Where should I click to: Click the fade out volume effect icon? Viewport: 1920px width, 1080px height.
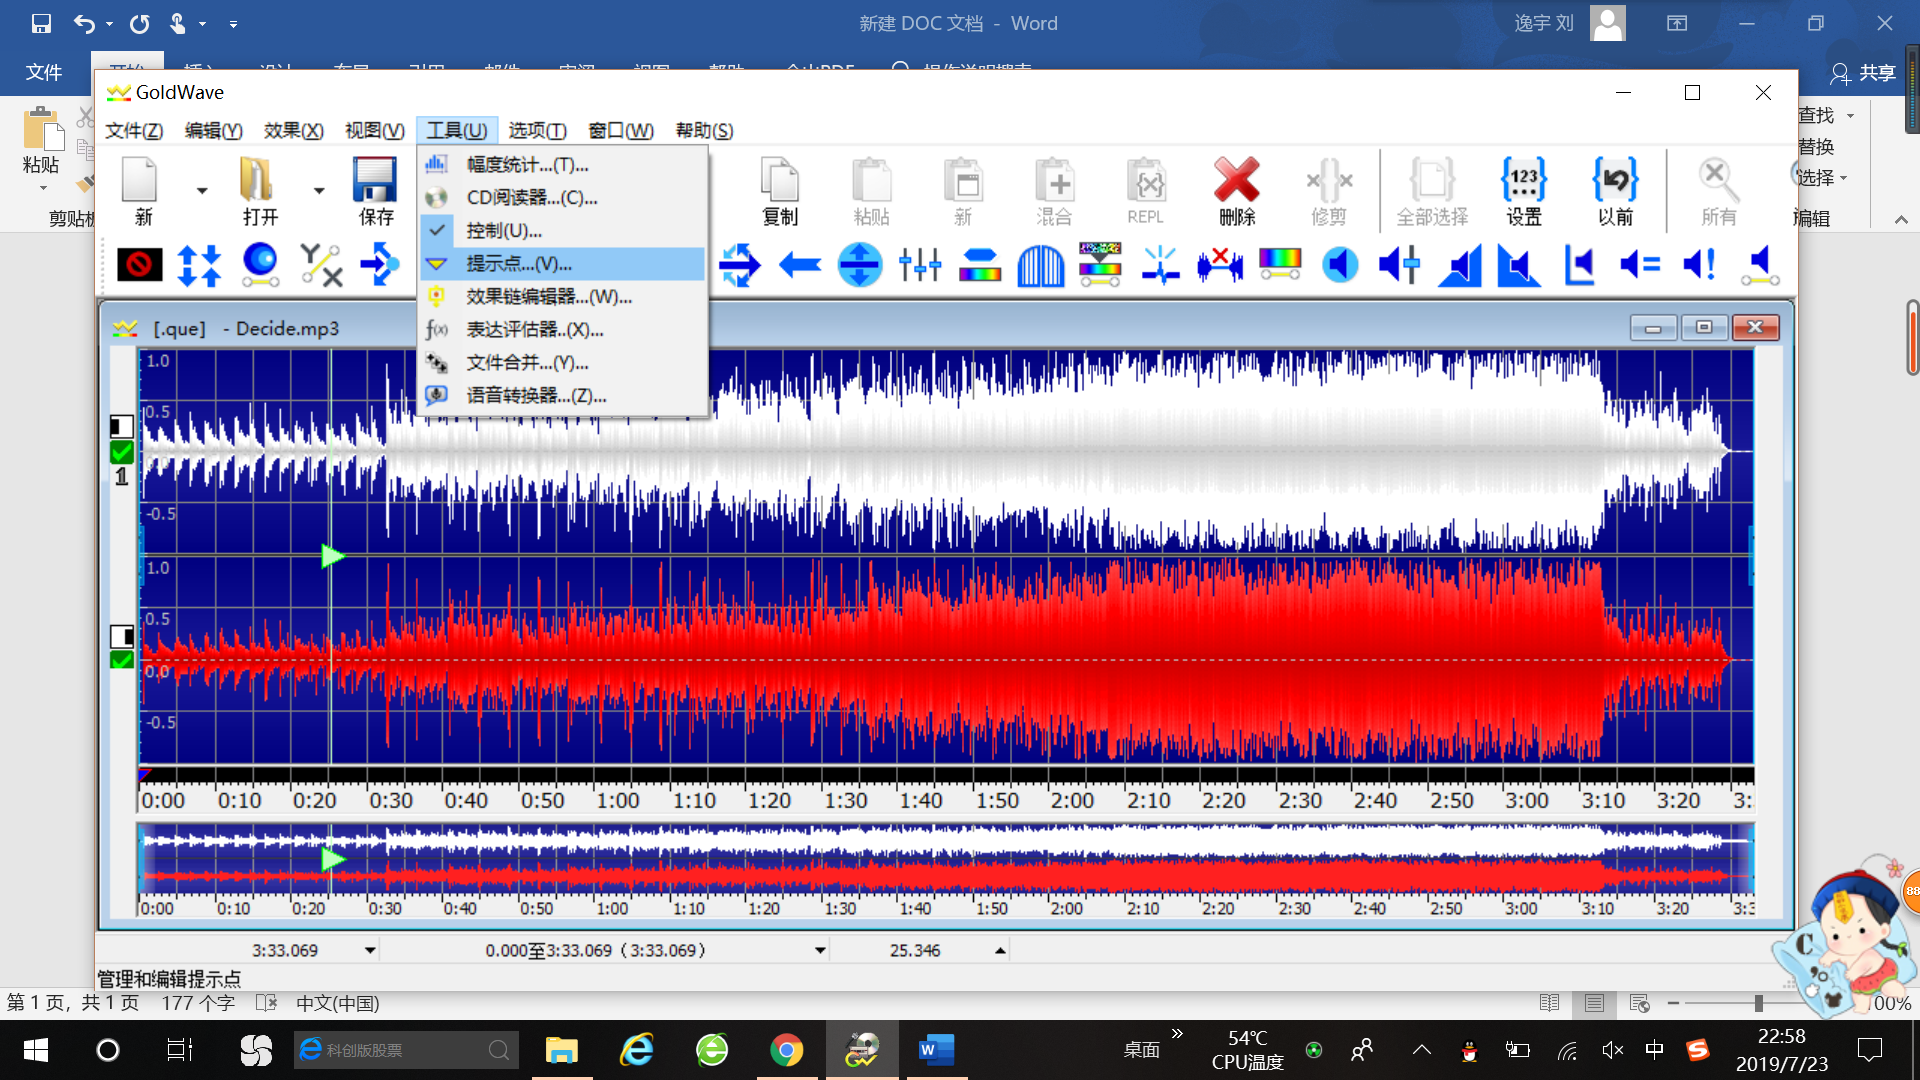pyautogui.click(x=1519, y=265)
